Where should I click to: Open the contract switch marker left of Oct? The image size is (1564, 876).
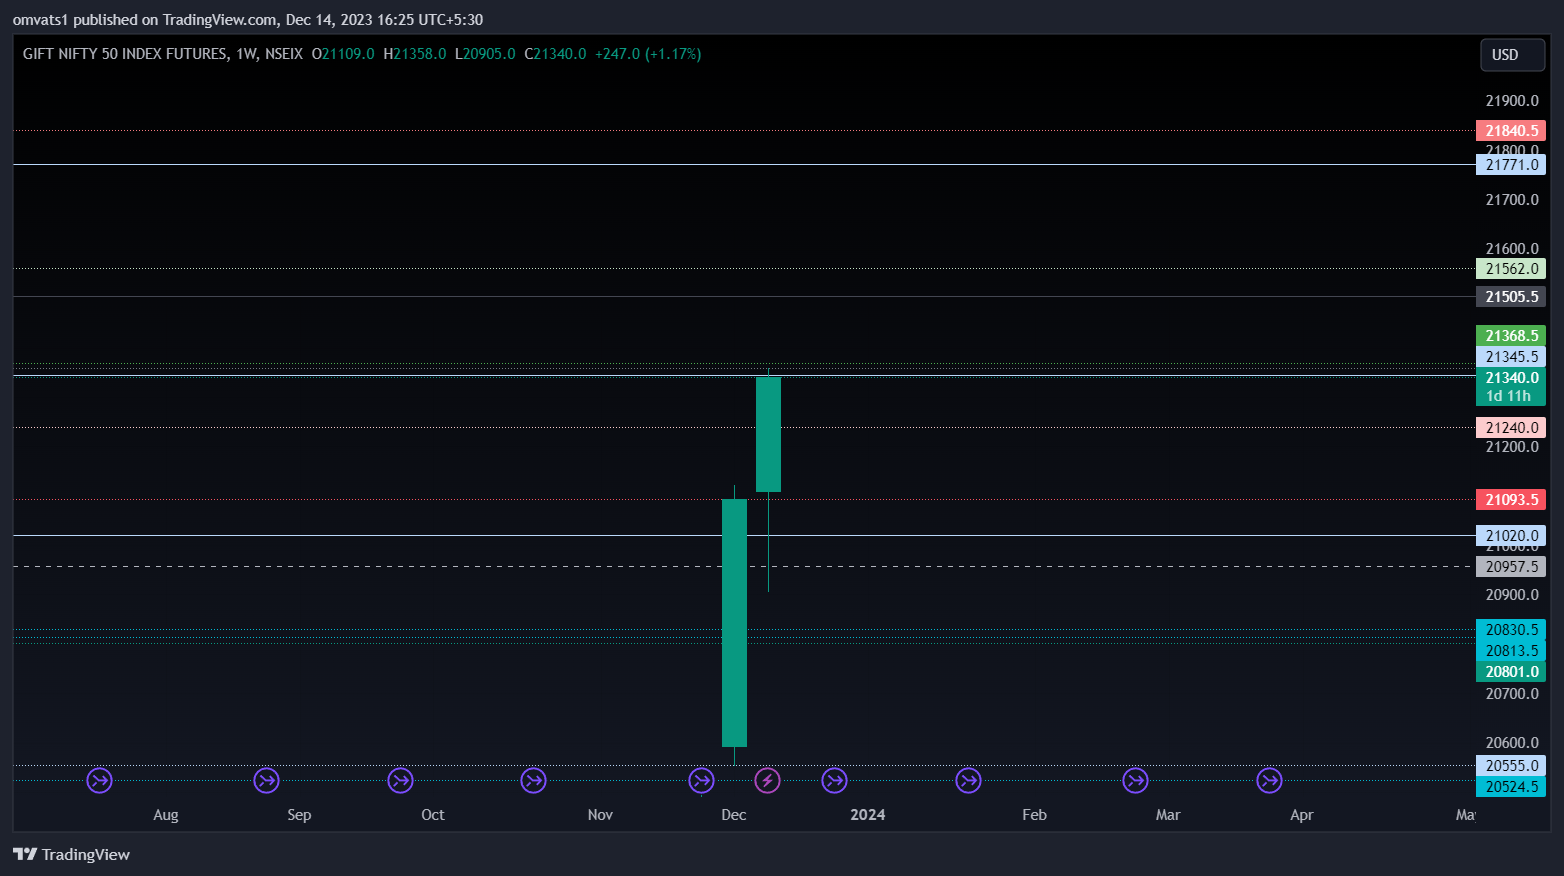click(x=400, y=780)
